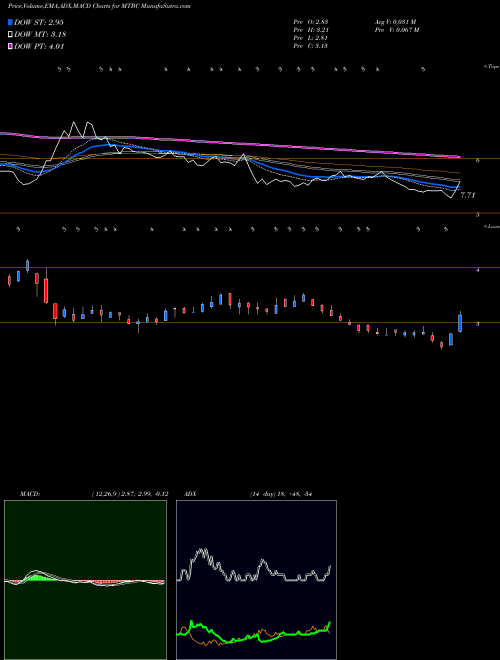Click the '<Lows' marker label

(491, 226)
